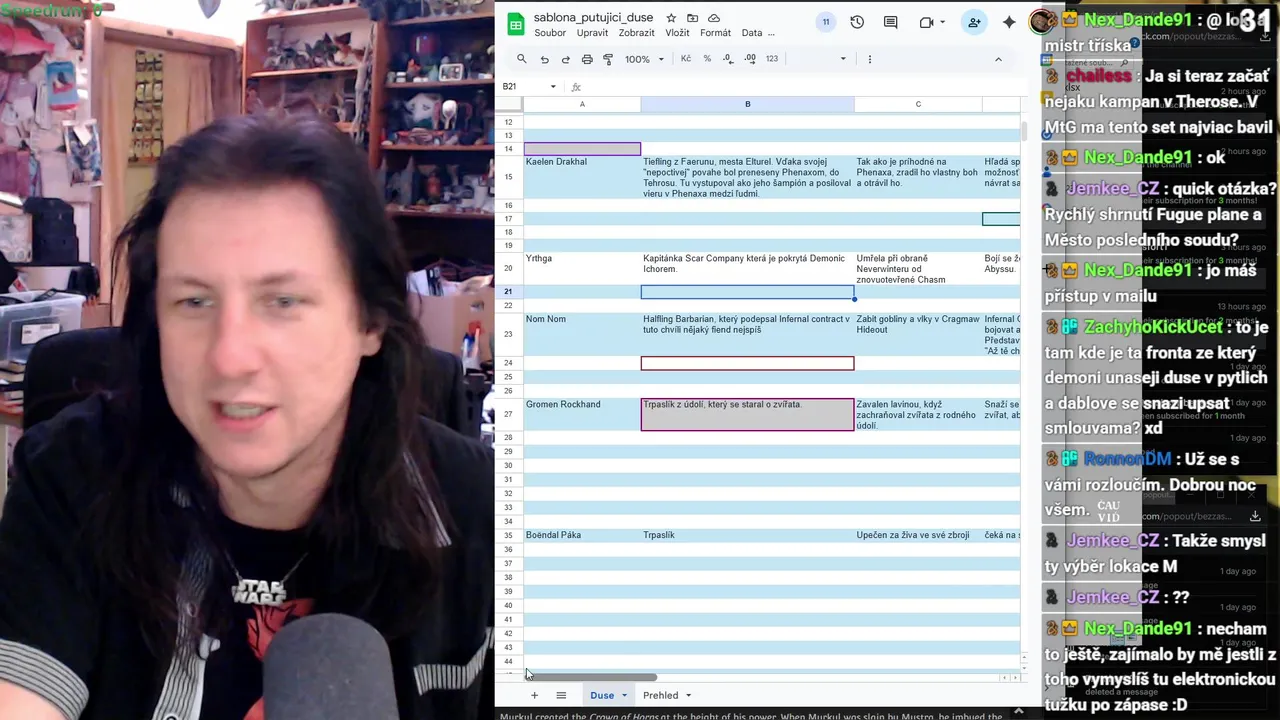Select the Boëndal Páka cell

582,535
